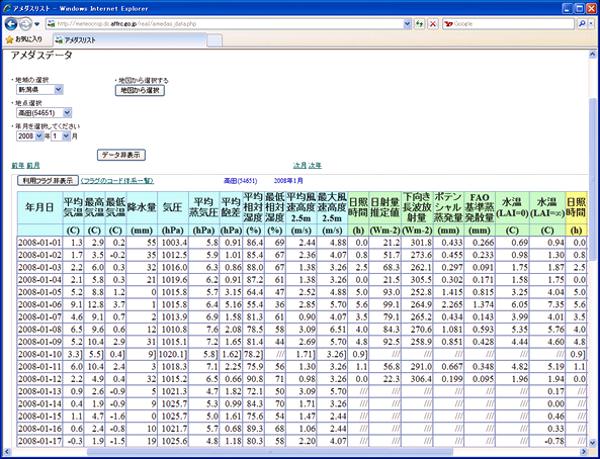Viewport: 600px width, 459px height.
Task: Click the Internet Explorer title bar icon
Action: coord(7,8)
